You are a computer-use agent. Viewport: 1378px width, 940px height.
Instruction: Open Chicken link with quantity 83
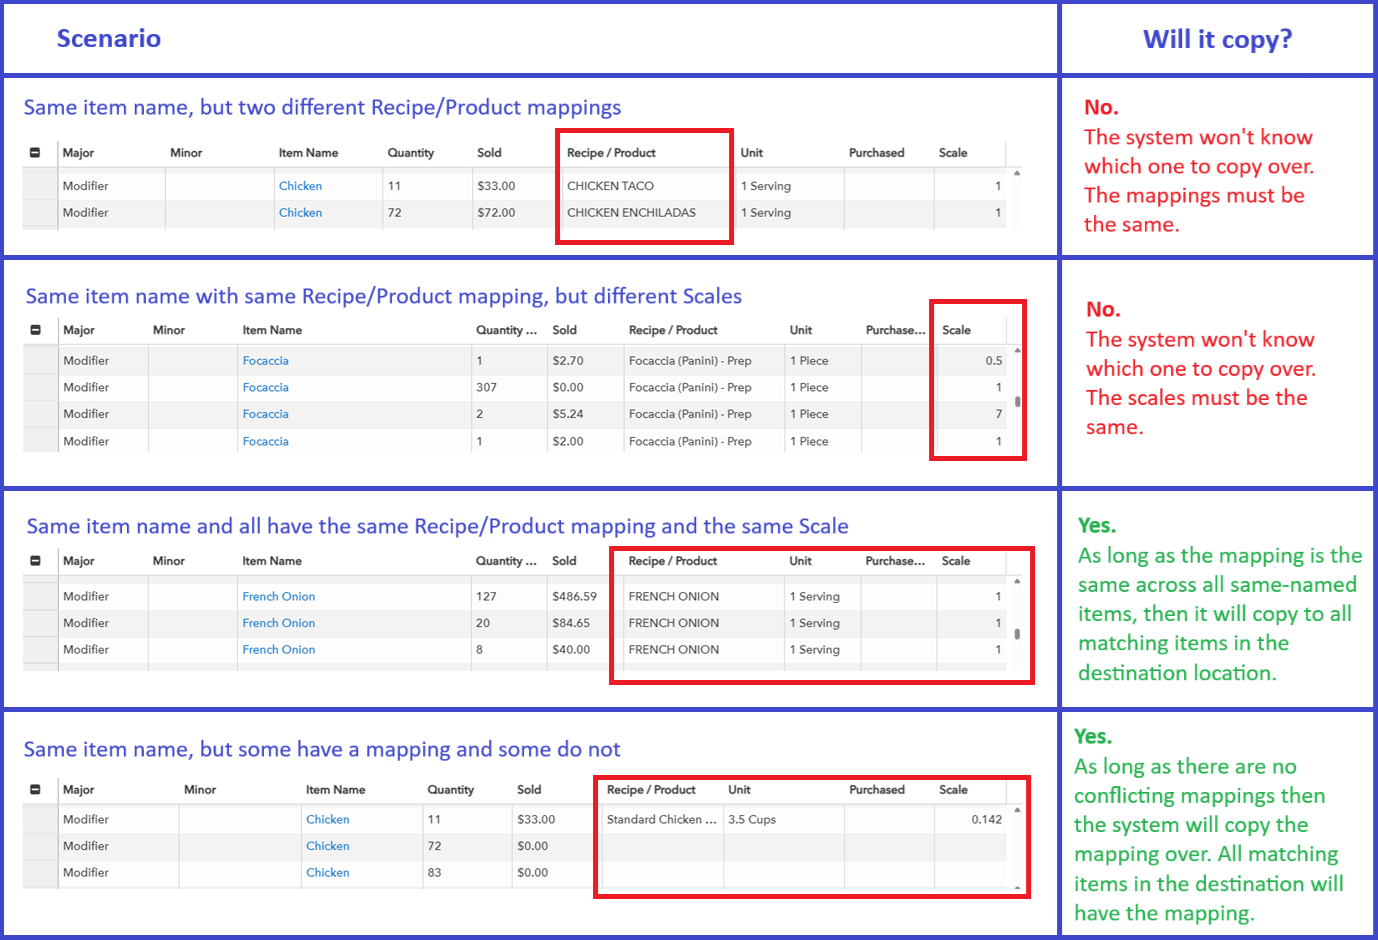[328, 873]
